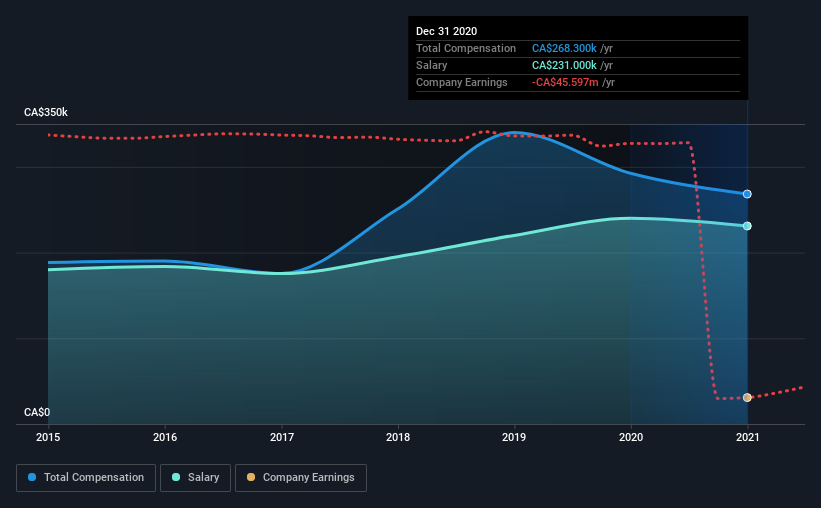Image resolution: width=821 pixels, height=508 pixels.
Task: Click the blue Total Compensation legend dot
Action: click(x=32, y=477)
